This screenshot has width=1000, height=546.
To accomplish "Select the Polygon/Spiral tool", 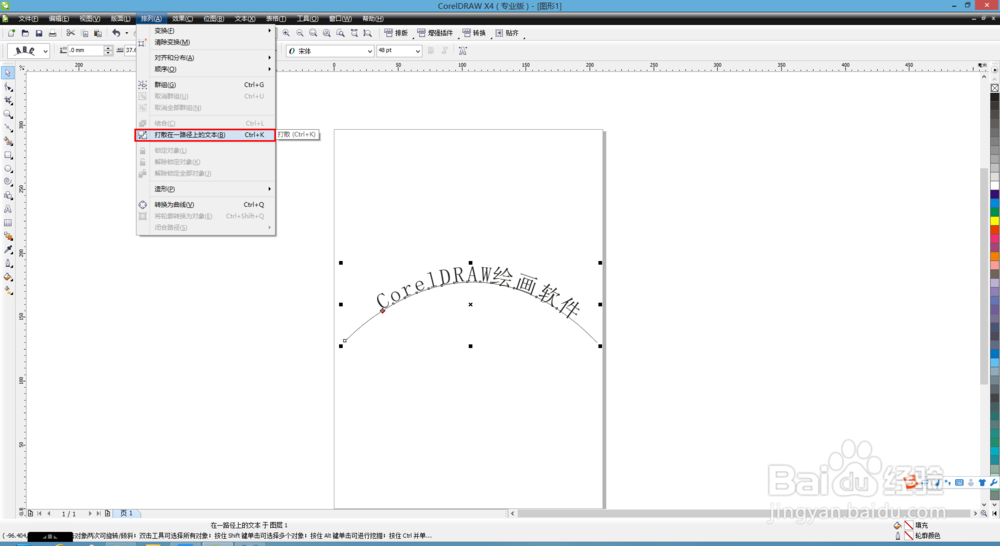I will click(x=8, y=182).
